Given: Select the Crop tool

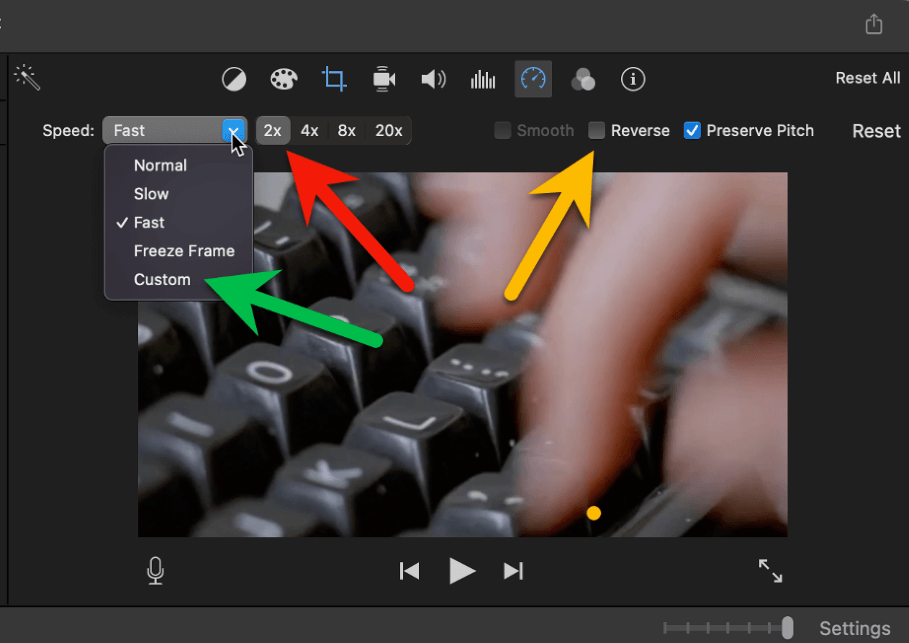Looking at the screenshot, I should tap(334, 79).
